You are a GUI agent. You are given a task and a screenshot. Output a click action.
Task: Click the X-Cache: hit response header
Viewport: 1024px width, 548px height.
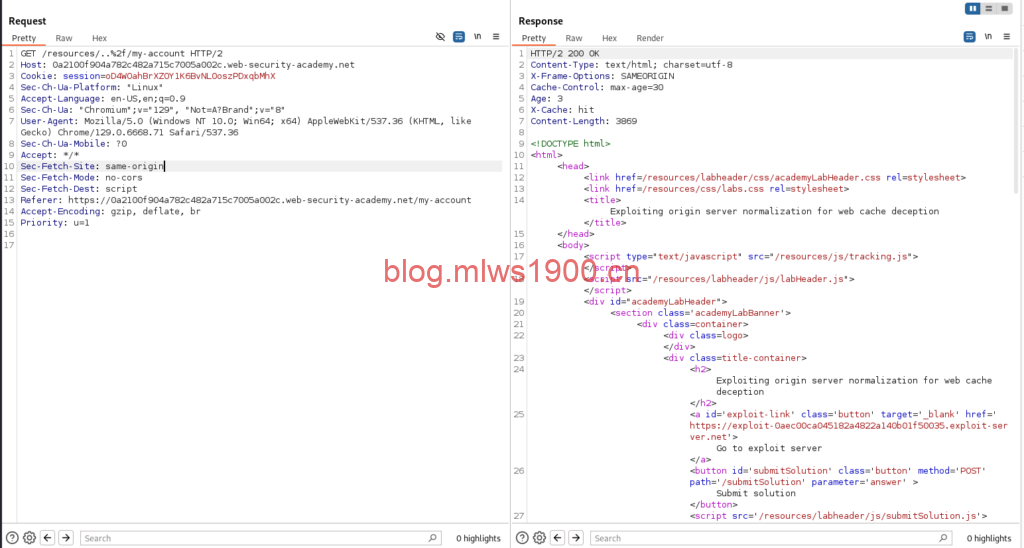[562, 110]
